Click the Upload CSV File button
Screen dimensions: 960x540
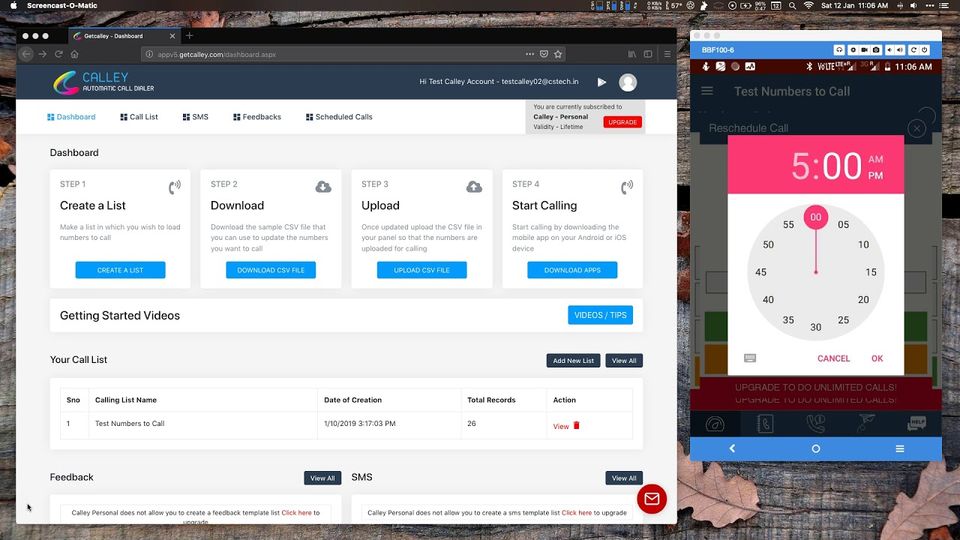click(422, 270)
